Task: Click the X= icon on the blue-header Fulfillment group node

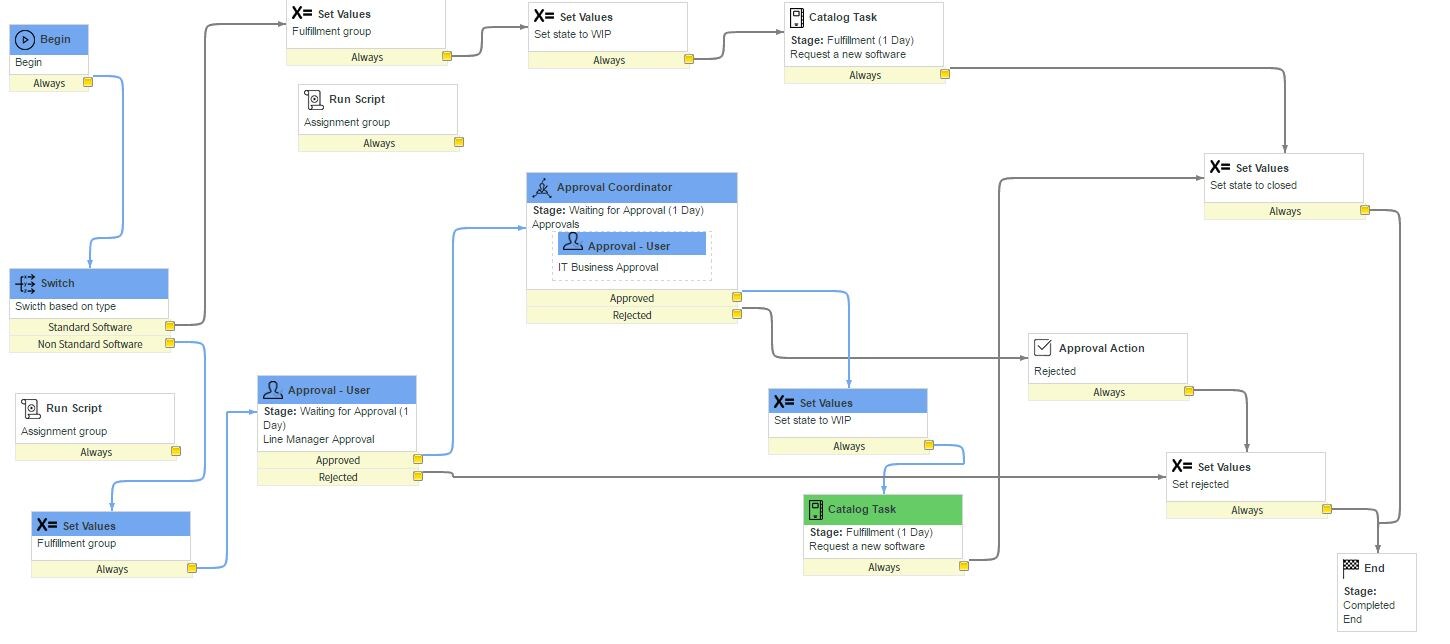Action: coord(46,525)
